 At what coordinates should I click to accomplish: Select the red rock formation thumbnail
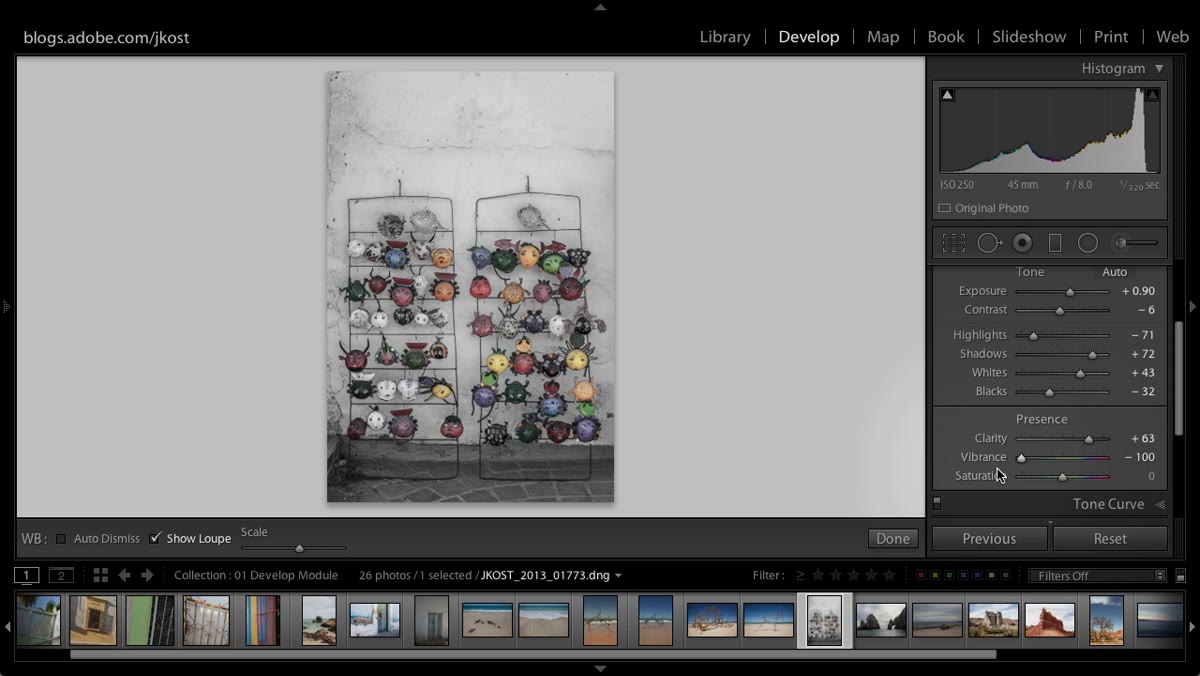pyautogui.click(x=1050, y=621)
